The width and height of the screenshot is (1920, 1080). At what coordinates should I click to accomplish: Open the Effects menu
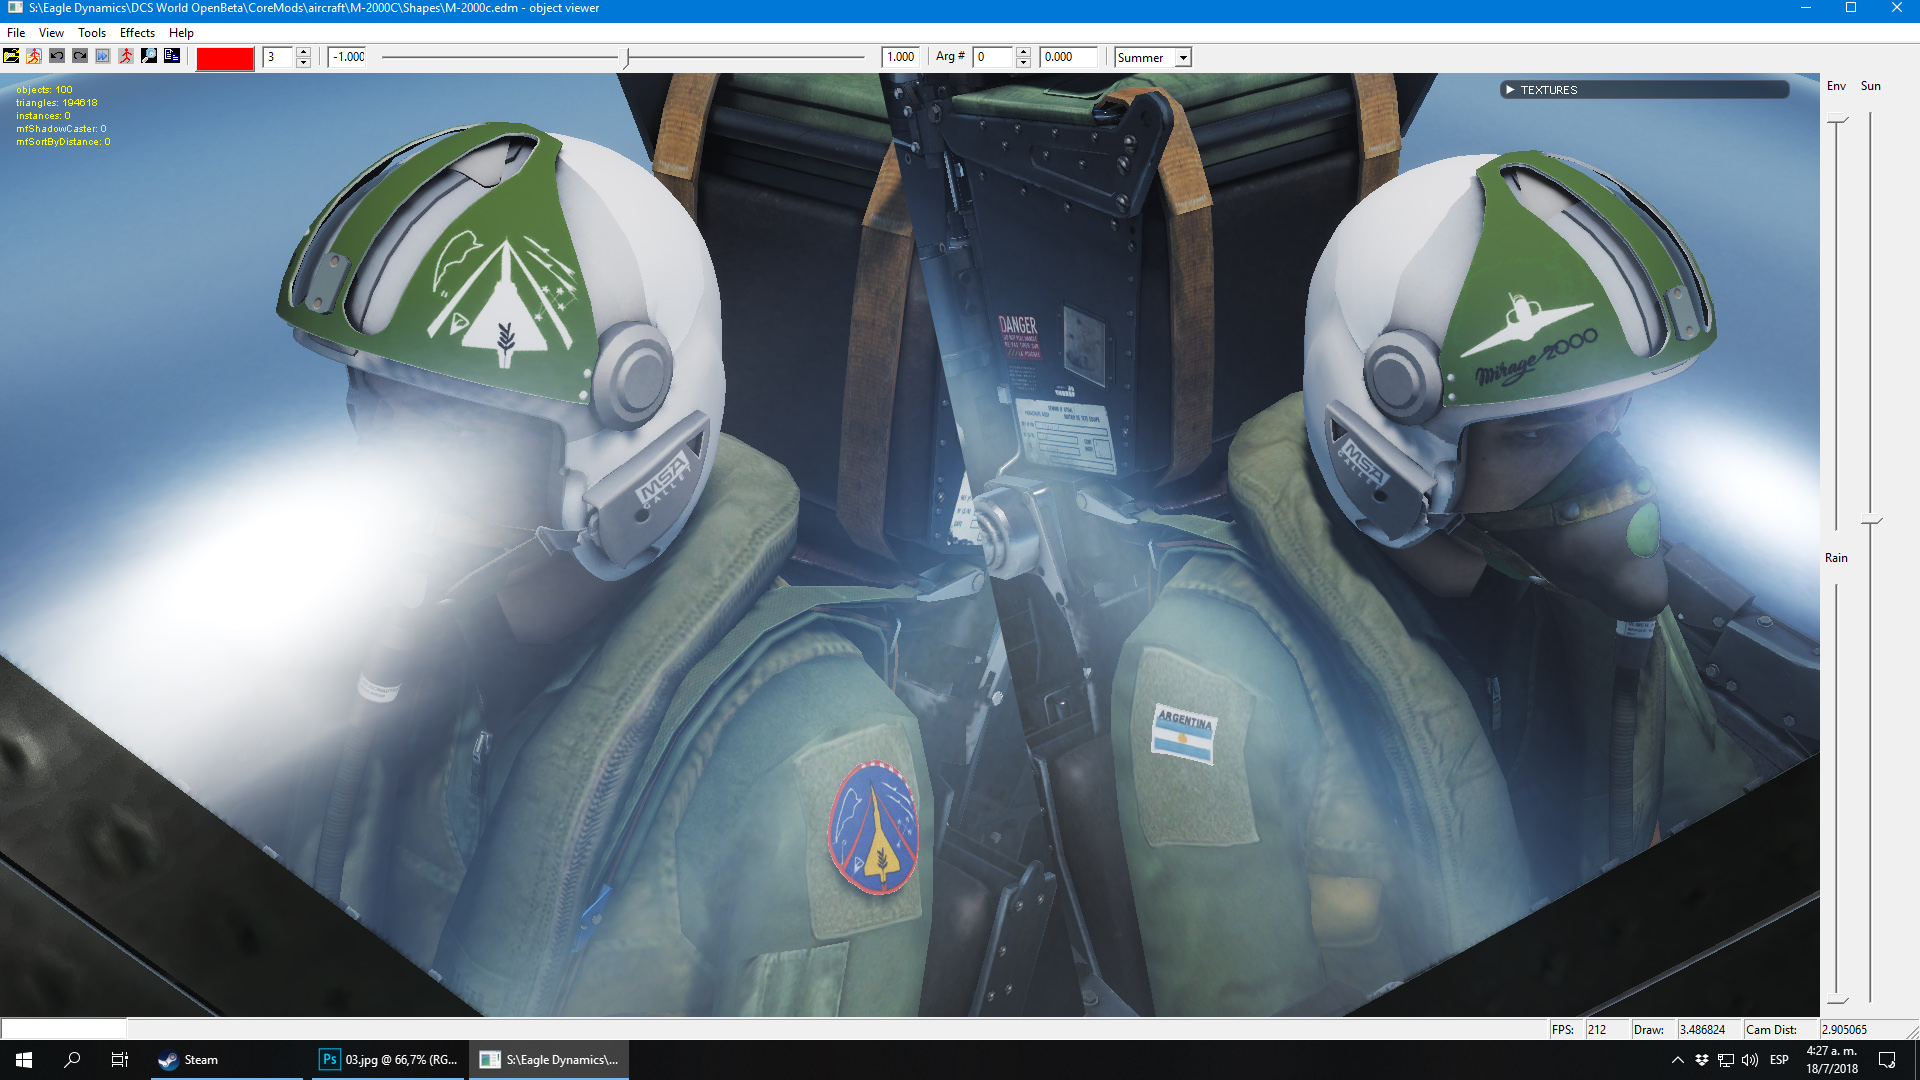(x=137, y=33)
